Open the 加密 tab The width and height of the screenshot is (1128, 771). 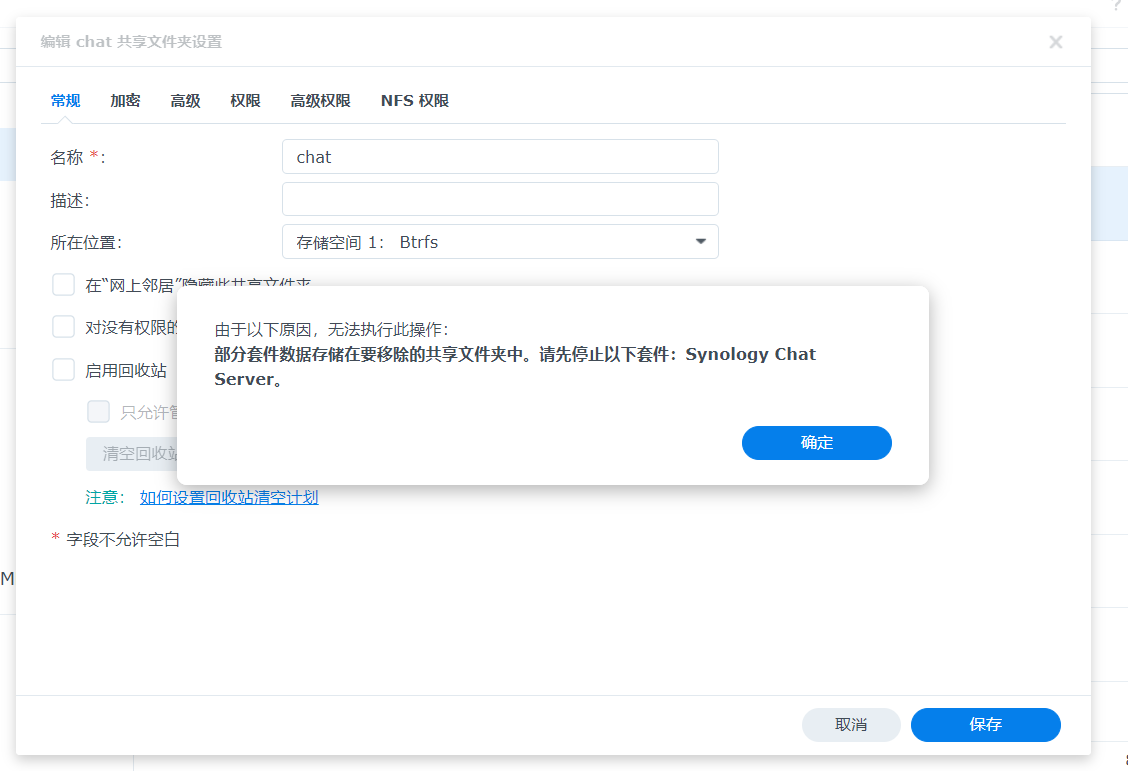point(125,101)
